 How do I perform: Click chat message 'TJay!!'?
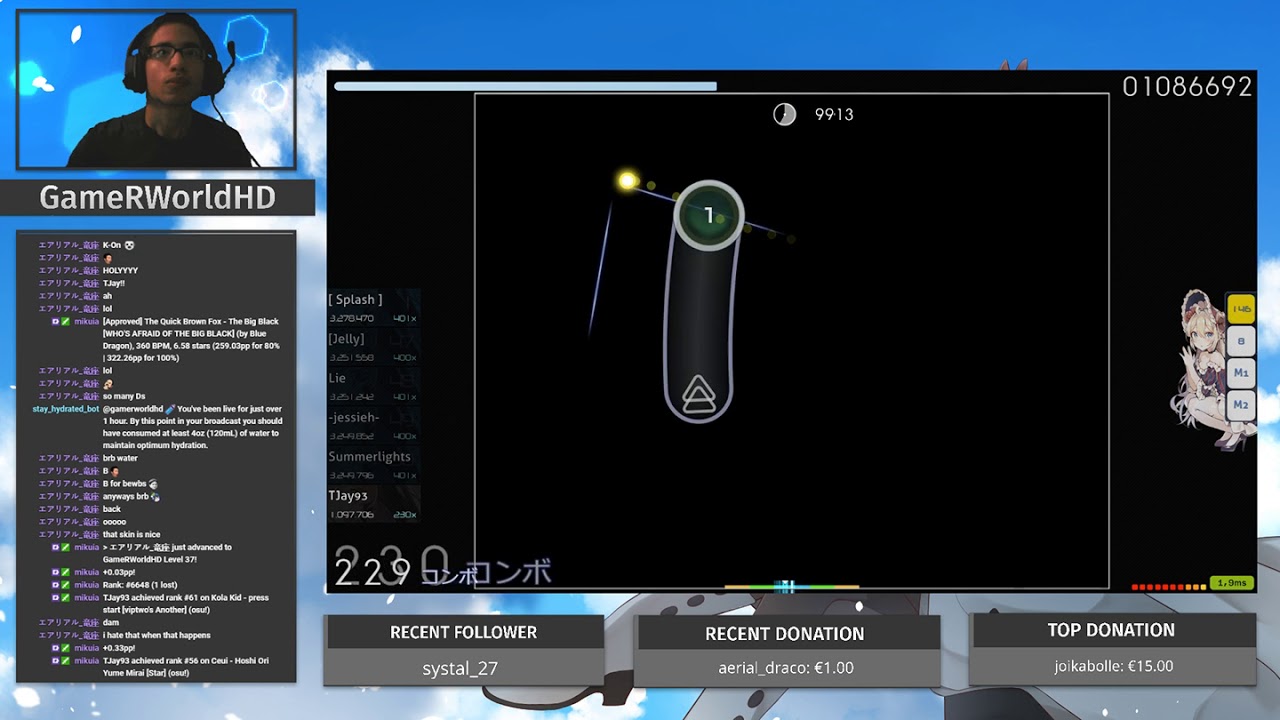(114, 283)
